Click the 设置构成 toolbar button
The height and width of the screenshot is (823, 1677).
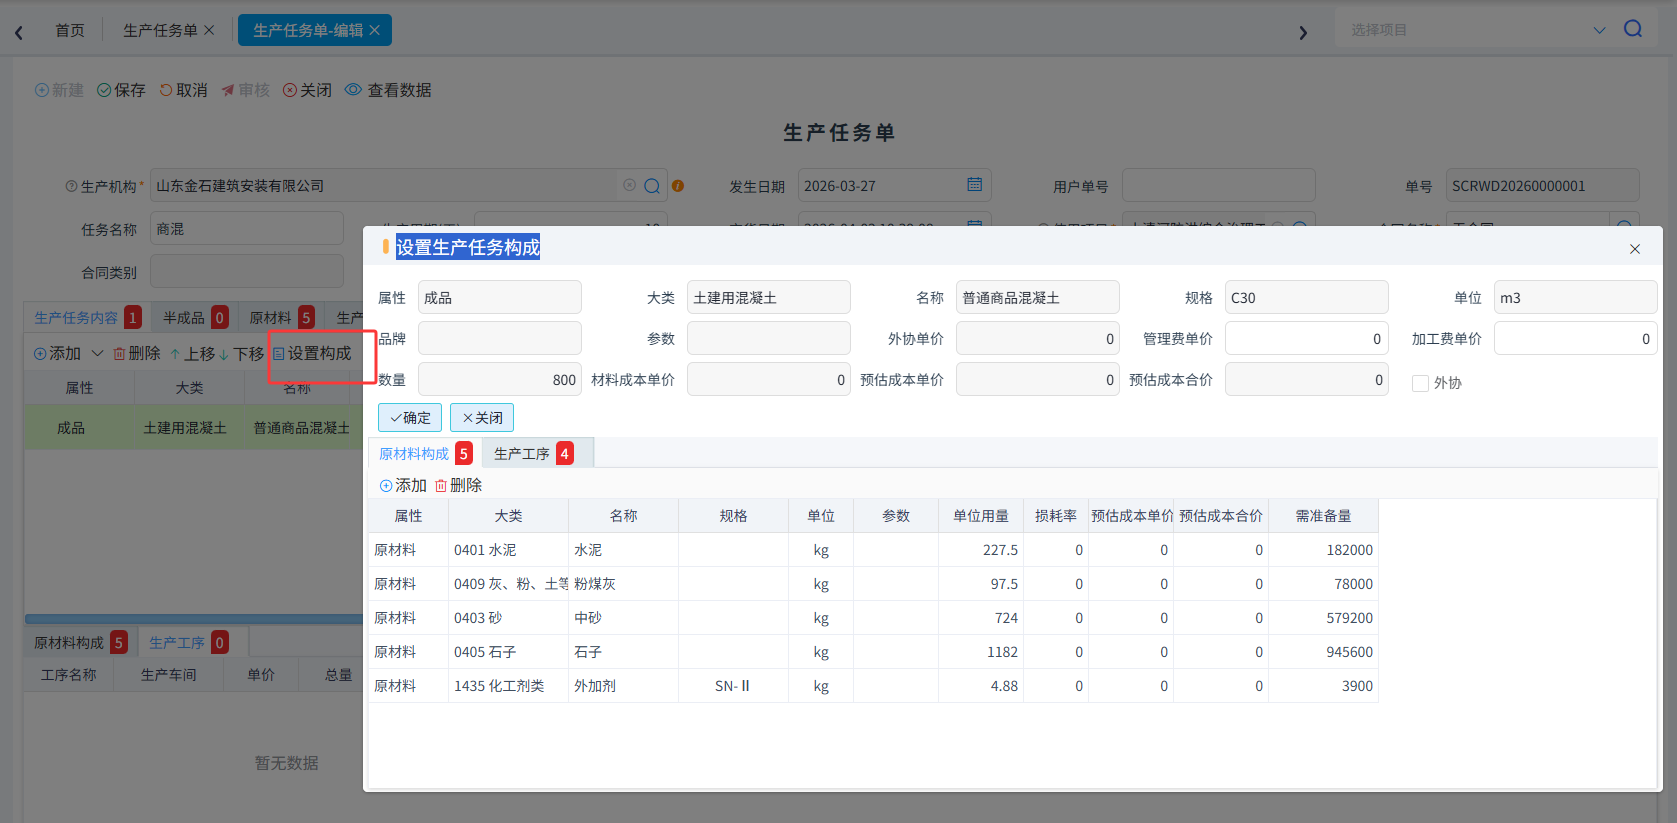point(312,353)
